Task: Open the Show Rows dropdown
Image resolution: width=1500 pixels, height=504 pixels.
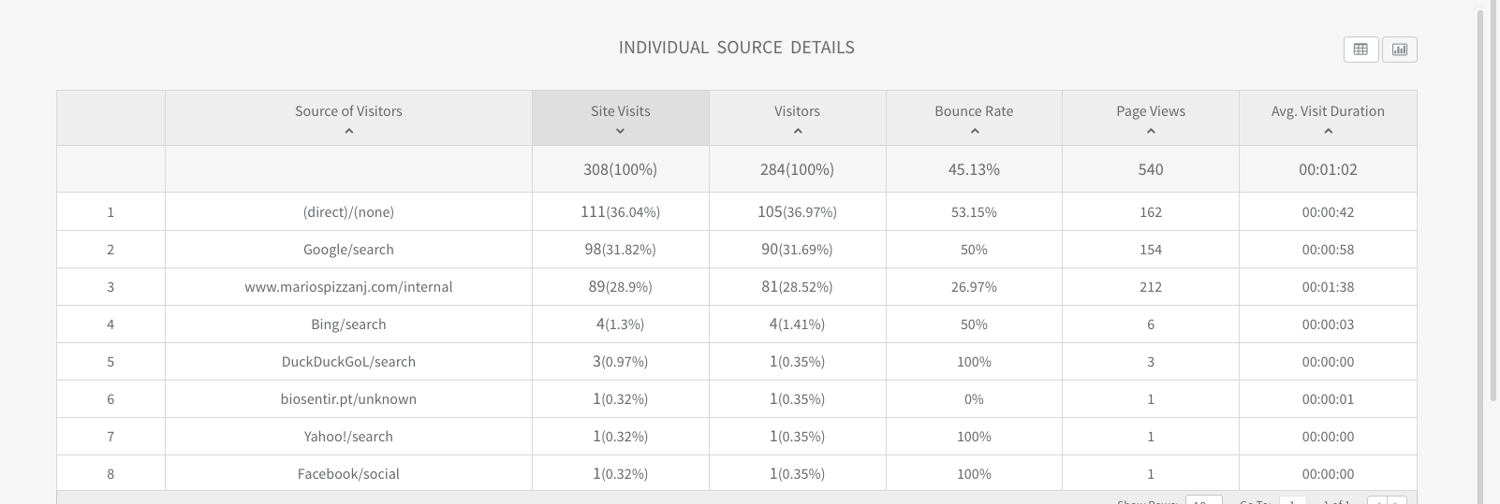Action: (x=1203, y=500)
